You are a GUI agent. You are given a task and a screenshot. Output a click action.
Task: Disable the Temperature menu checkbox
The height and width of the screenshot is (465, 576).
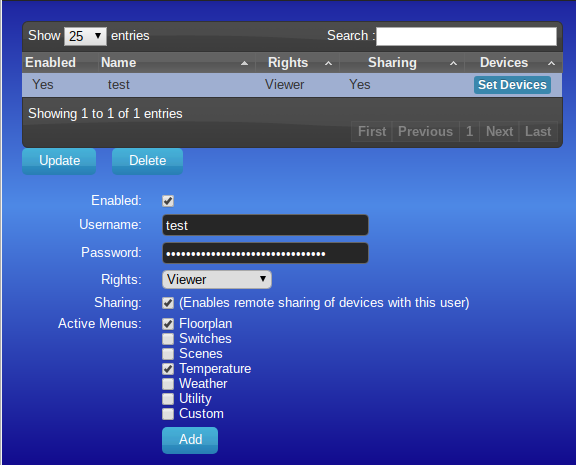point(168,369)
